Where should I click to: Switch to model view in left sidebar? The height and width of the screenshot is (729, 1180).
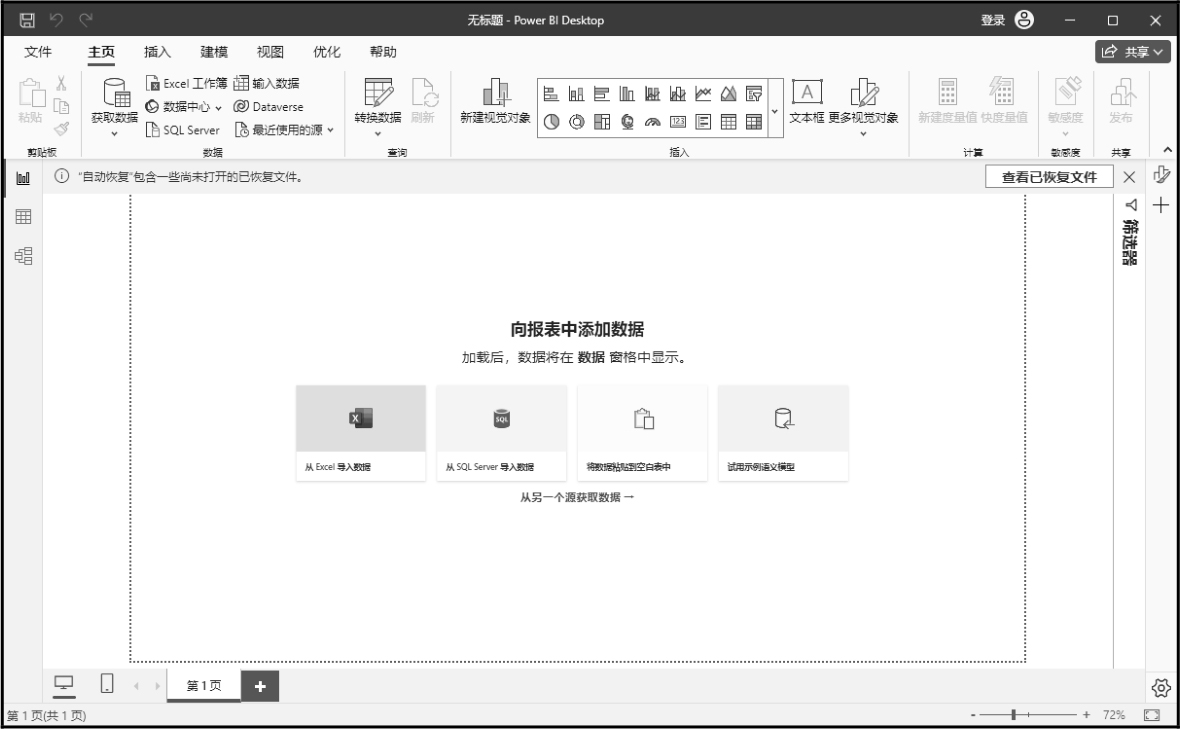[x=23, y=256]
